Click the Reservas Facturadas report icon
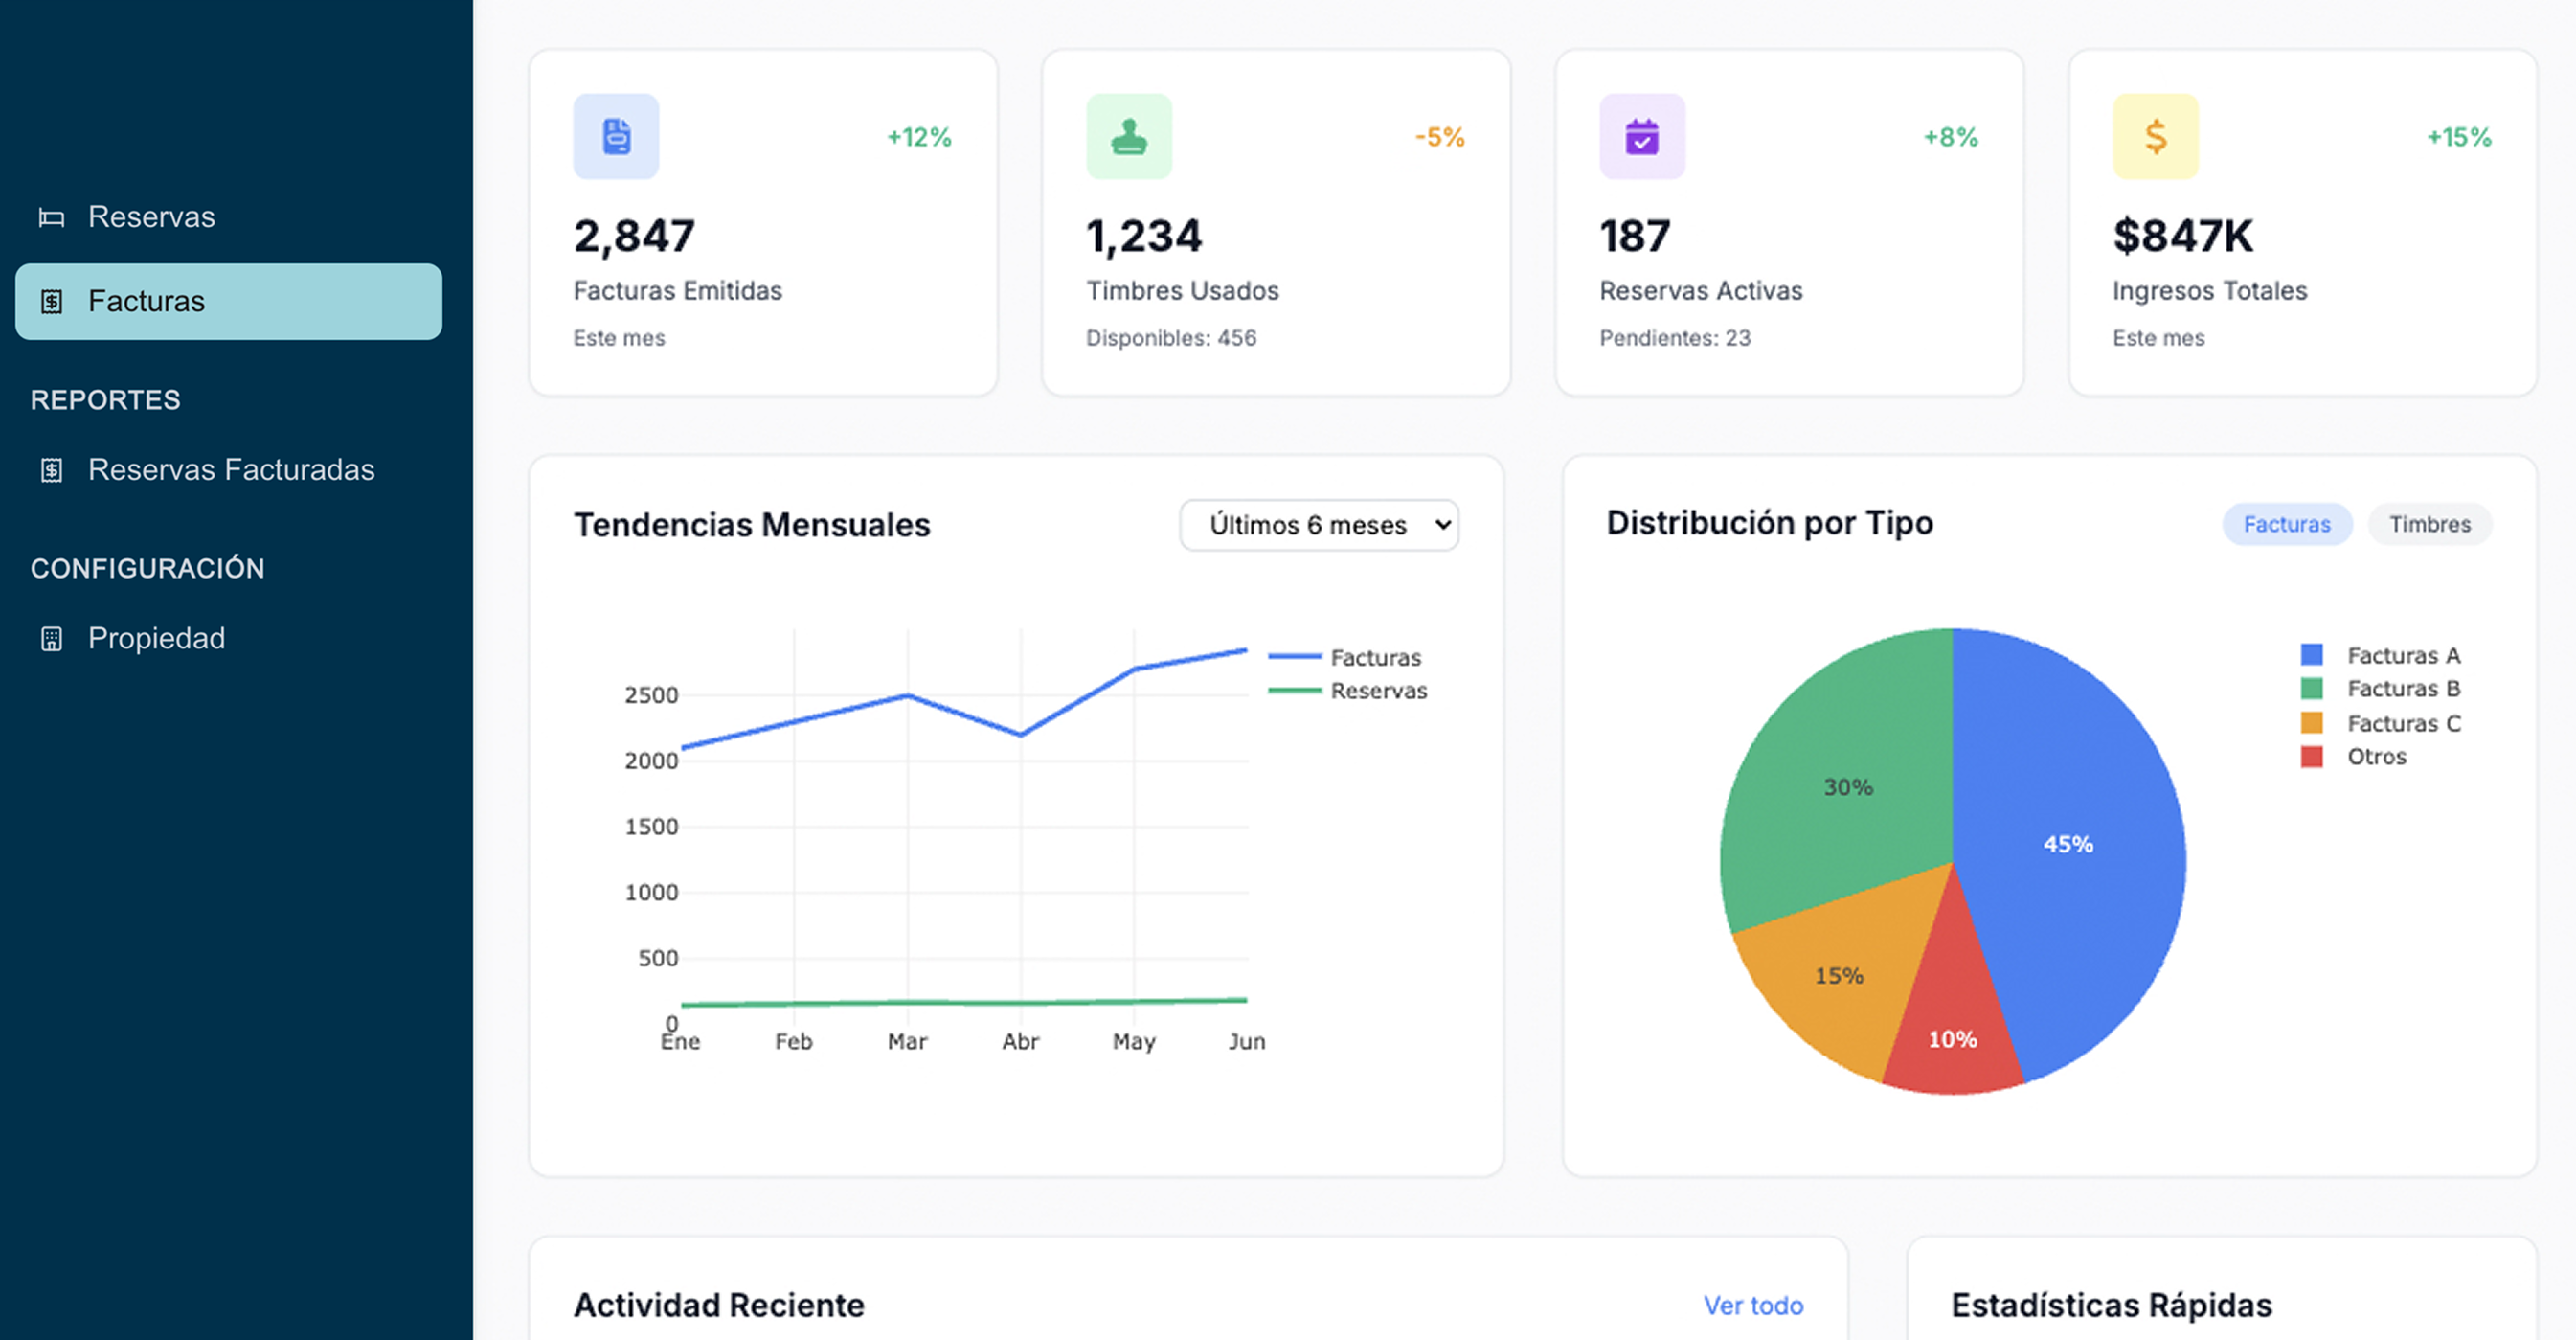The image size is (2576, 1340). pyautogui.click(x=51, y=470)
